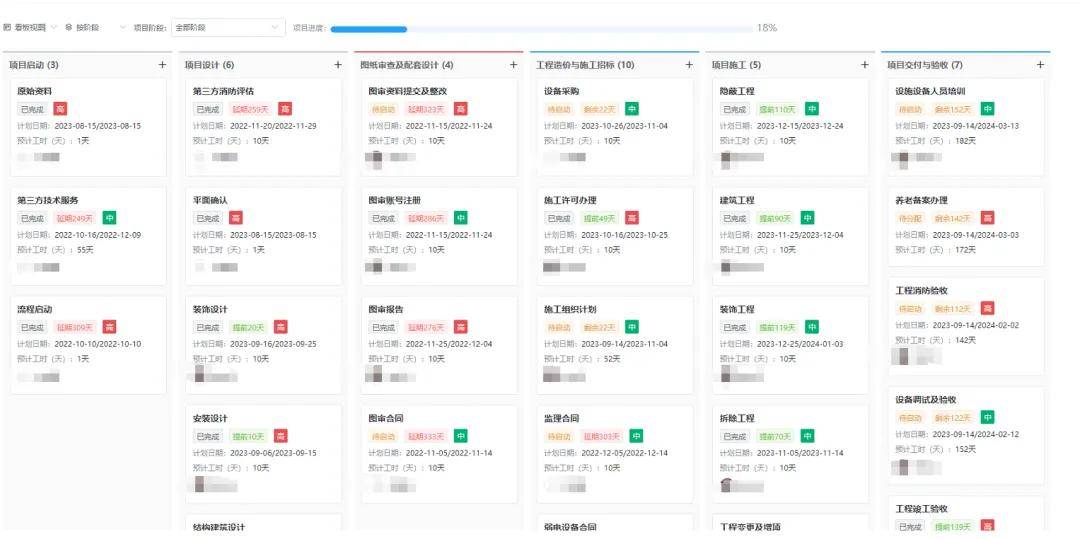
Task: Open 项目阶段 全部阶段 combo box
Action: tap(229, 28)
